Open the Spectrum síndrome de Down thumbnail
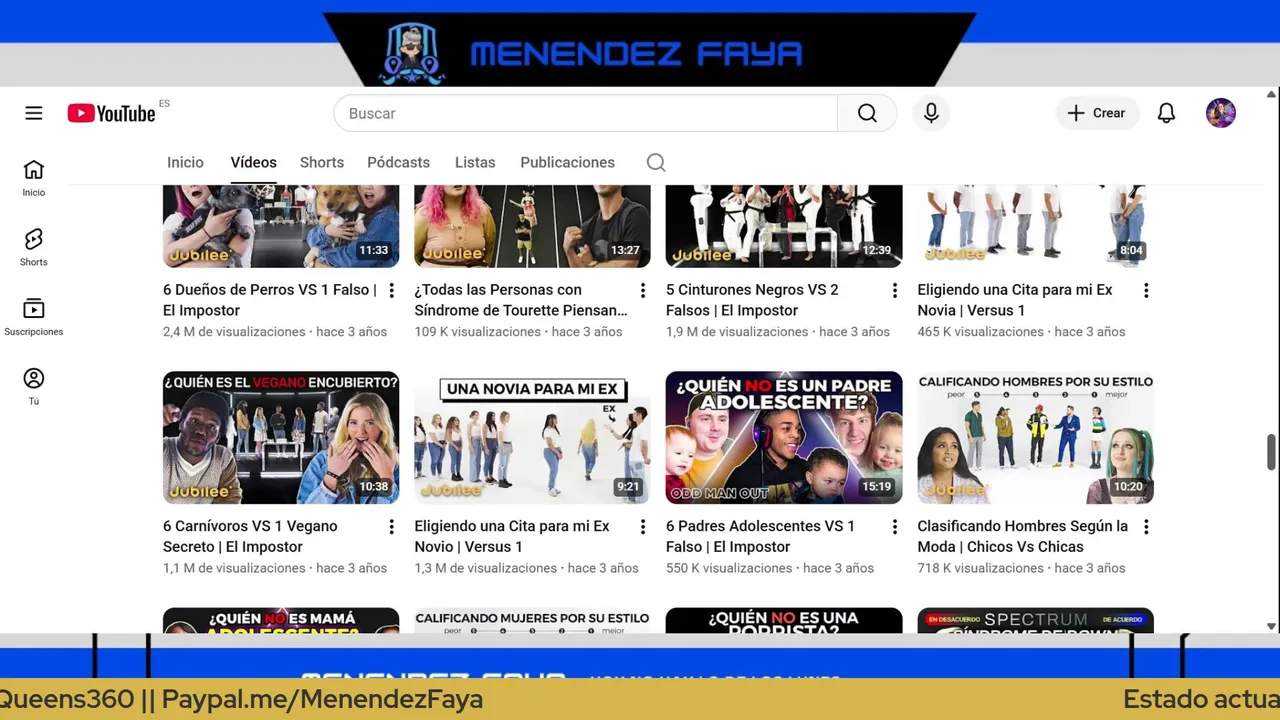The image size is (1280, 720). click(1035, 620)
